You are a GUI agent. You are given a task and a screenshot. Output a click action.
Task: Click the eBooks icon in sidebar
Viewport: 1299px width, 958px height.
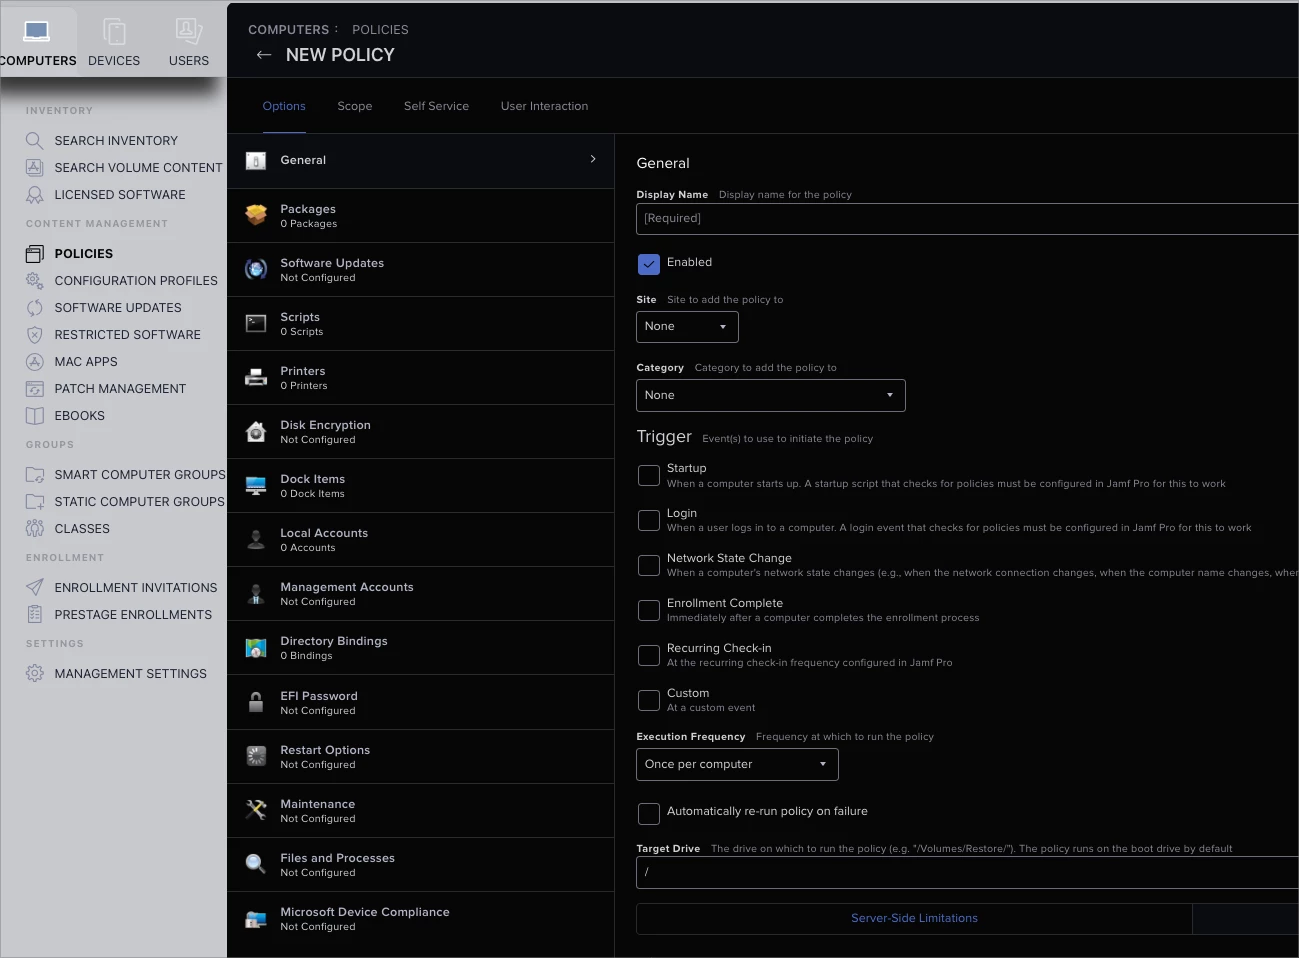click(x=35, y=416)
